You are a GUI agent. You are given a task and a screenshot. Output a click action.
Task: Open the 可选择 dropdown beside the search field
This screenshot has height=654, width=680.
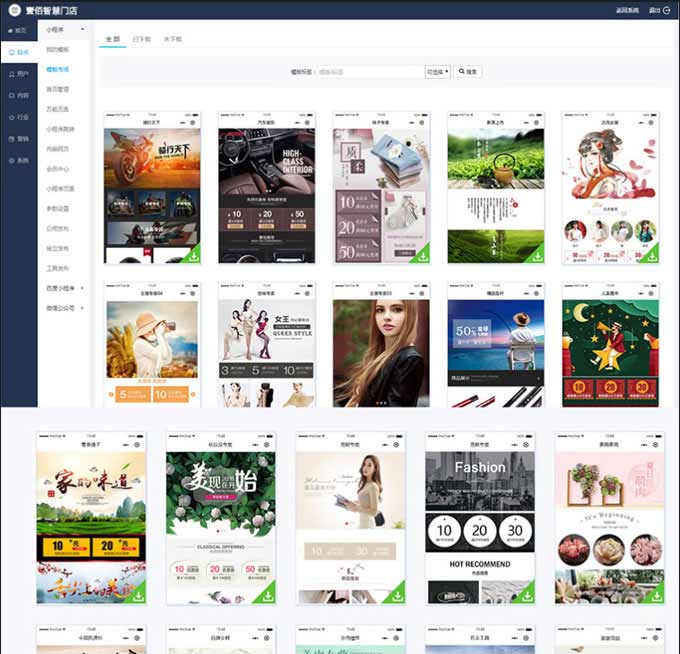(438, 72)
